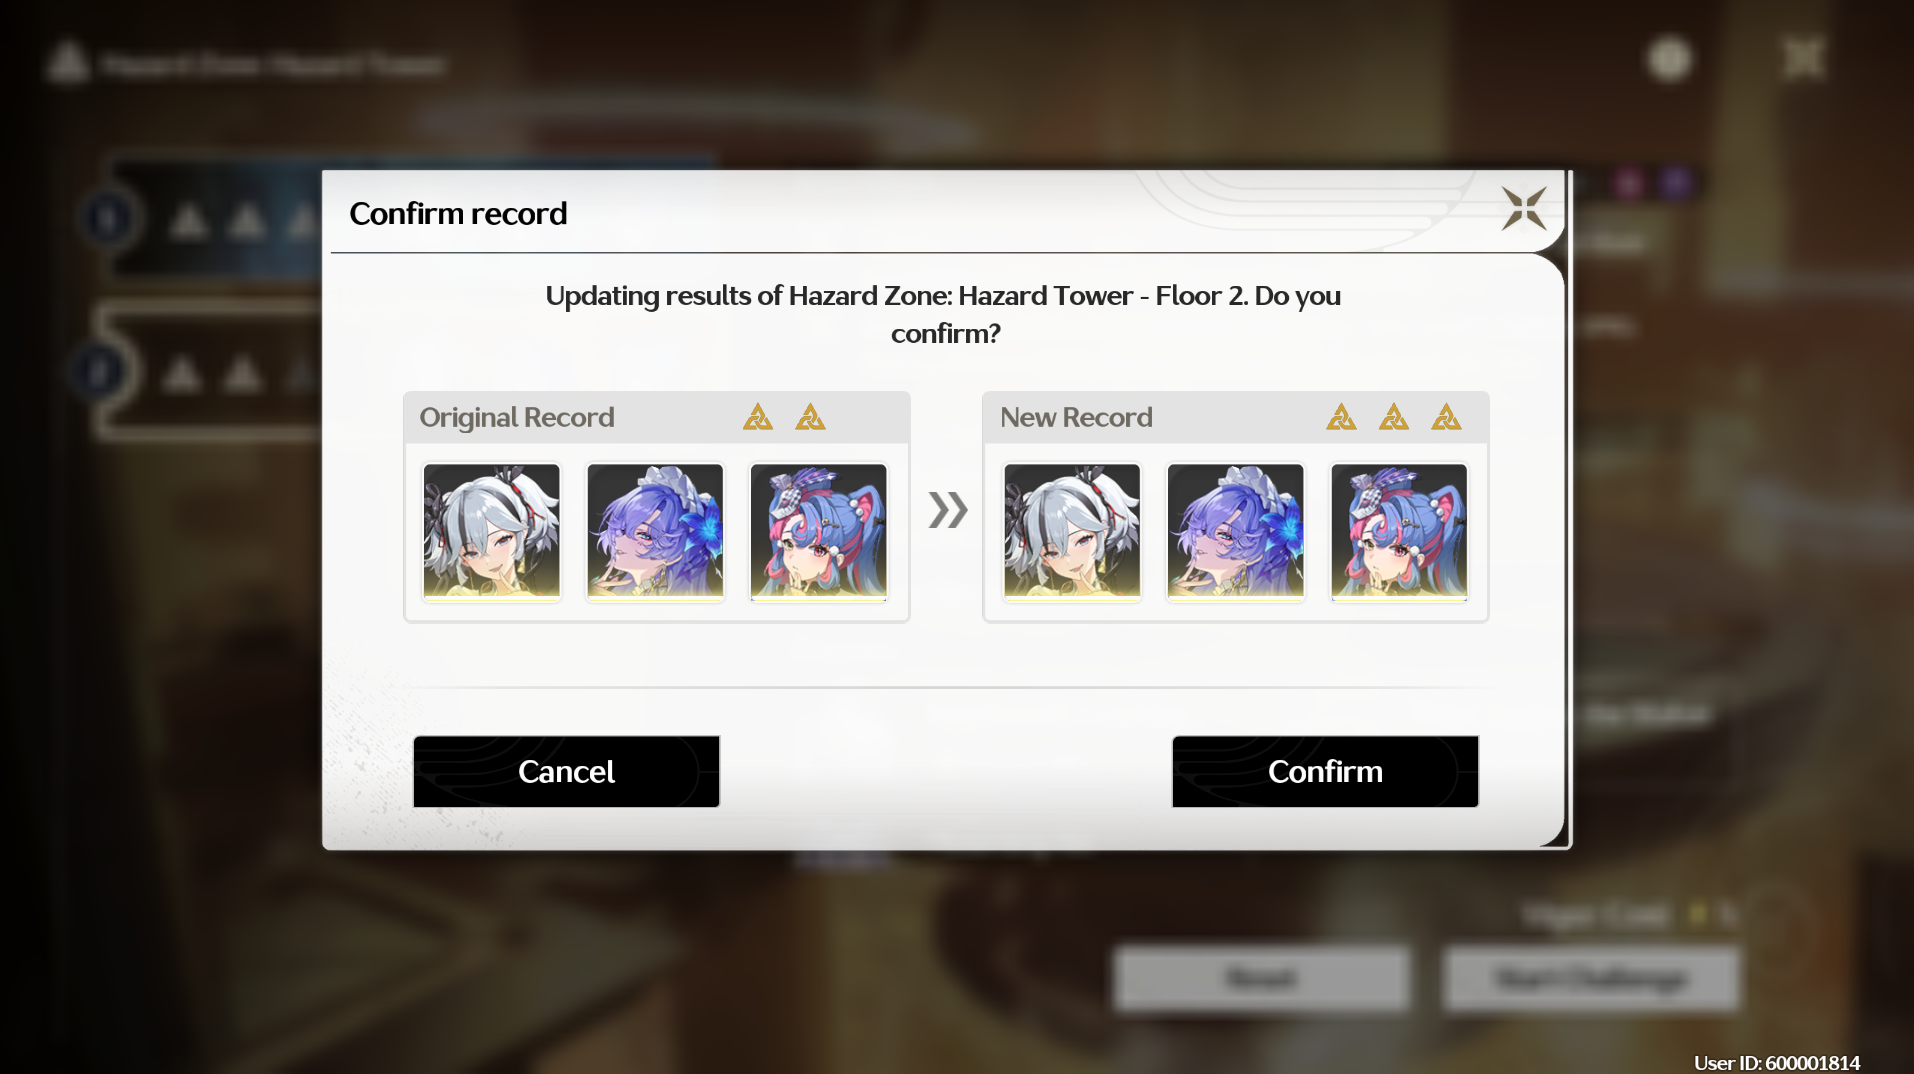
Task: Select the blue-pink-haired character in New Record
Action: [1399, 531]
